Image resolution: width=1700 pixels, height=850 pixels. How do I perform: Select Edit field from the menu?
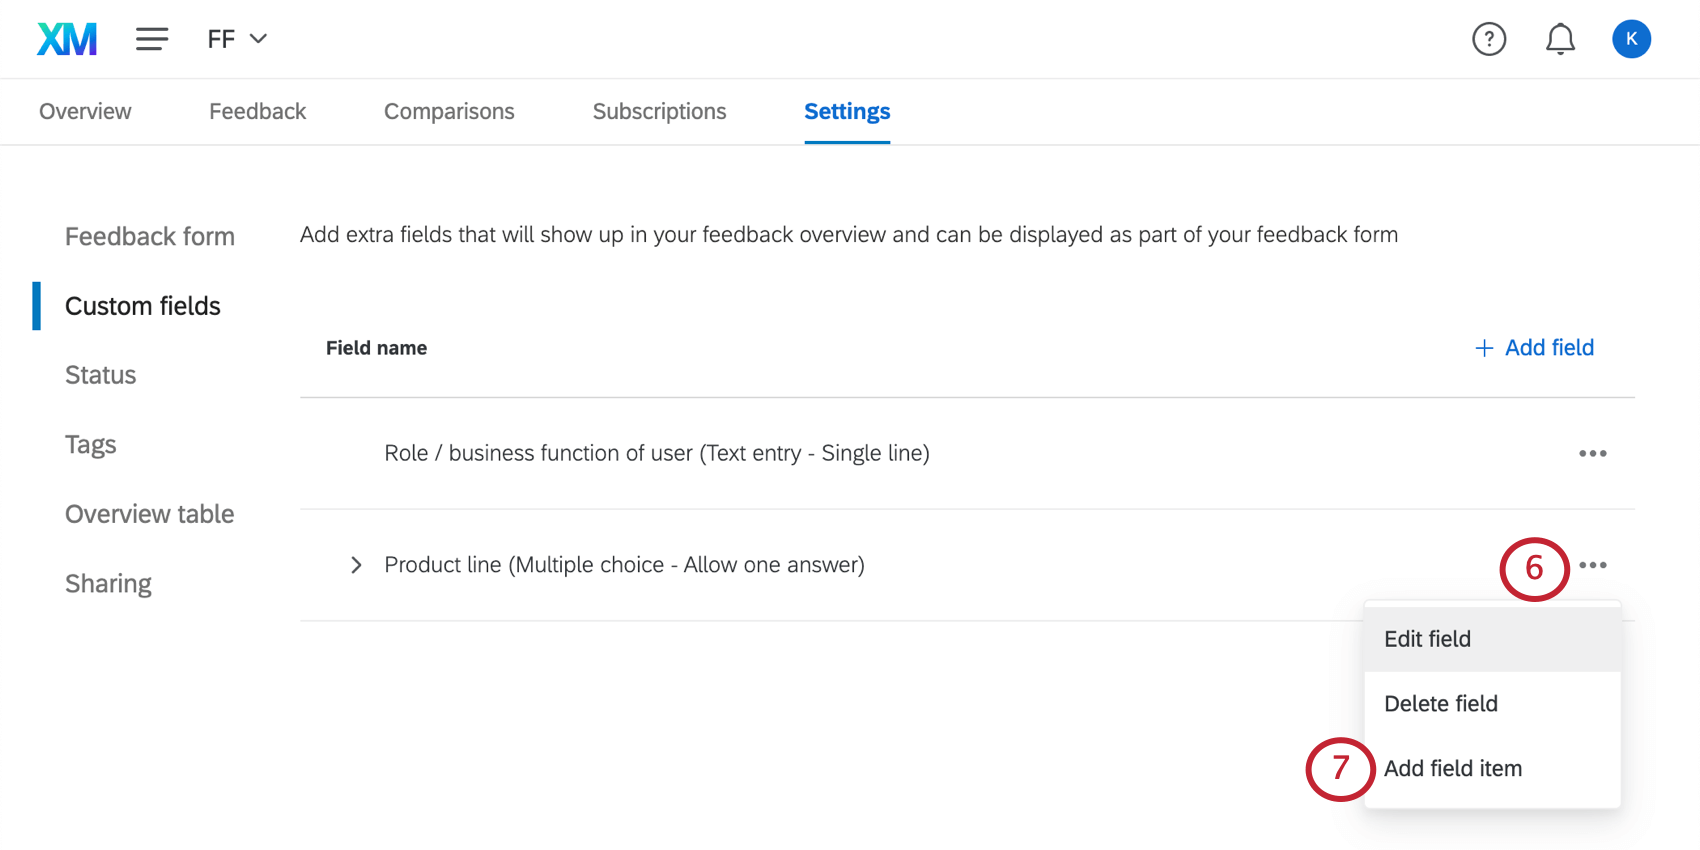(1427, 638)
